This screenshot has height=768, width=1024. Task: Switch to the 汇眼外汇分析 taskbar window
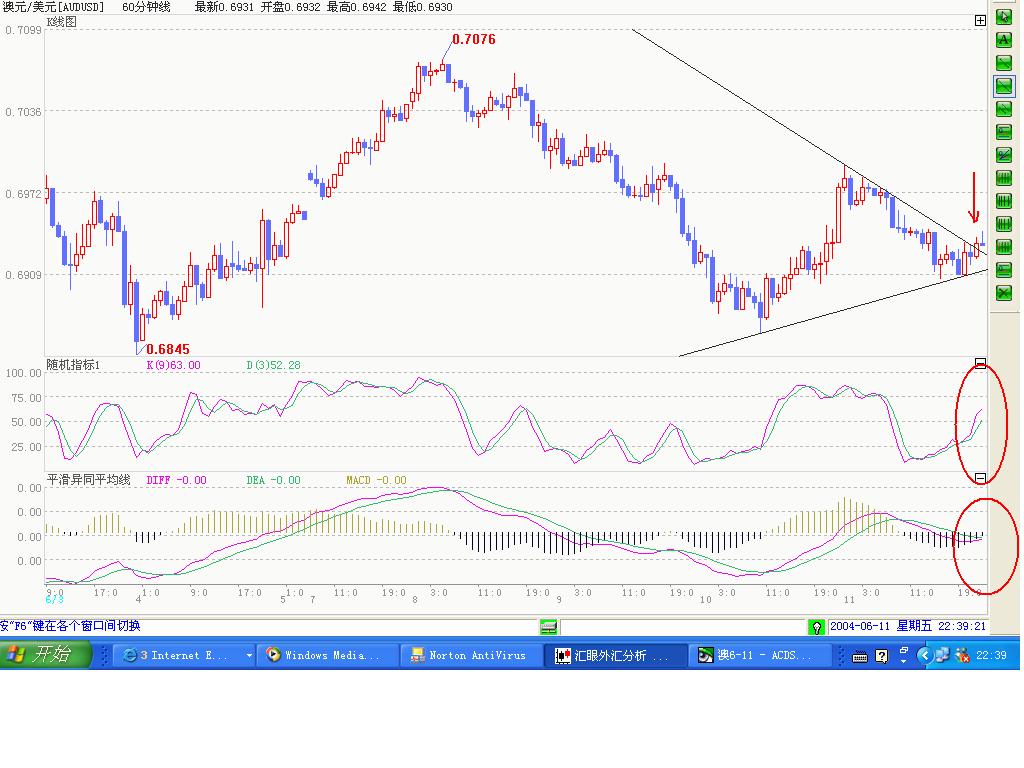tap(615, 656)
